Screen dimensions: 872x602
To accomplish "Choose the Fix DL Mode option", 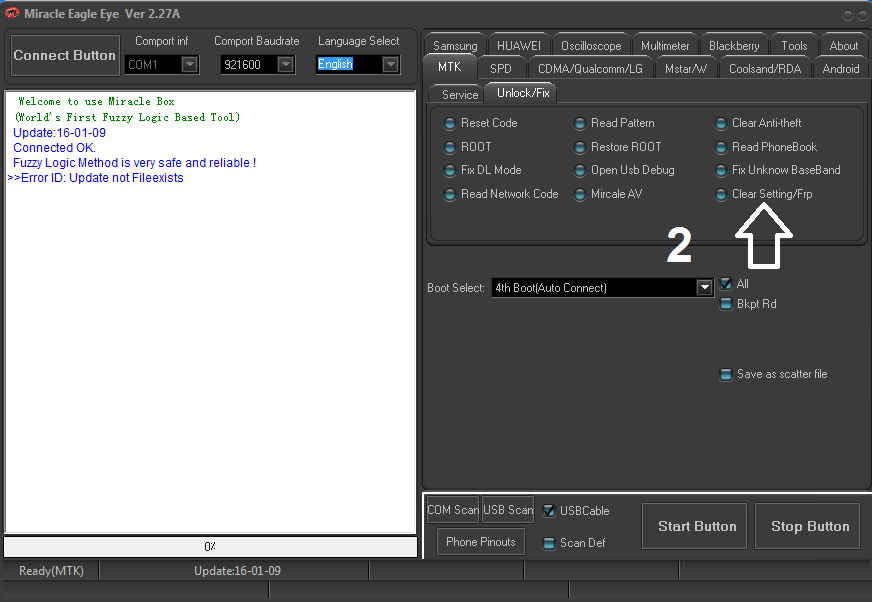I will (x=484, y=170).
